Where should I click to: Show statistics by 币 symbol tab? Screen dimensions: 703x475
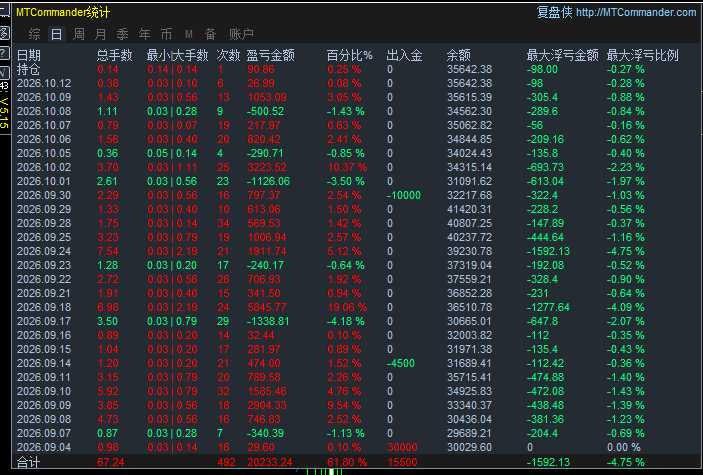tap(166, 34)
